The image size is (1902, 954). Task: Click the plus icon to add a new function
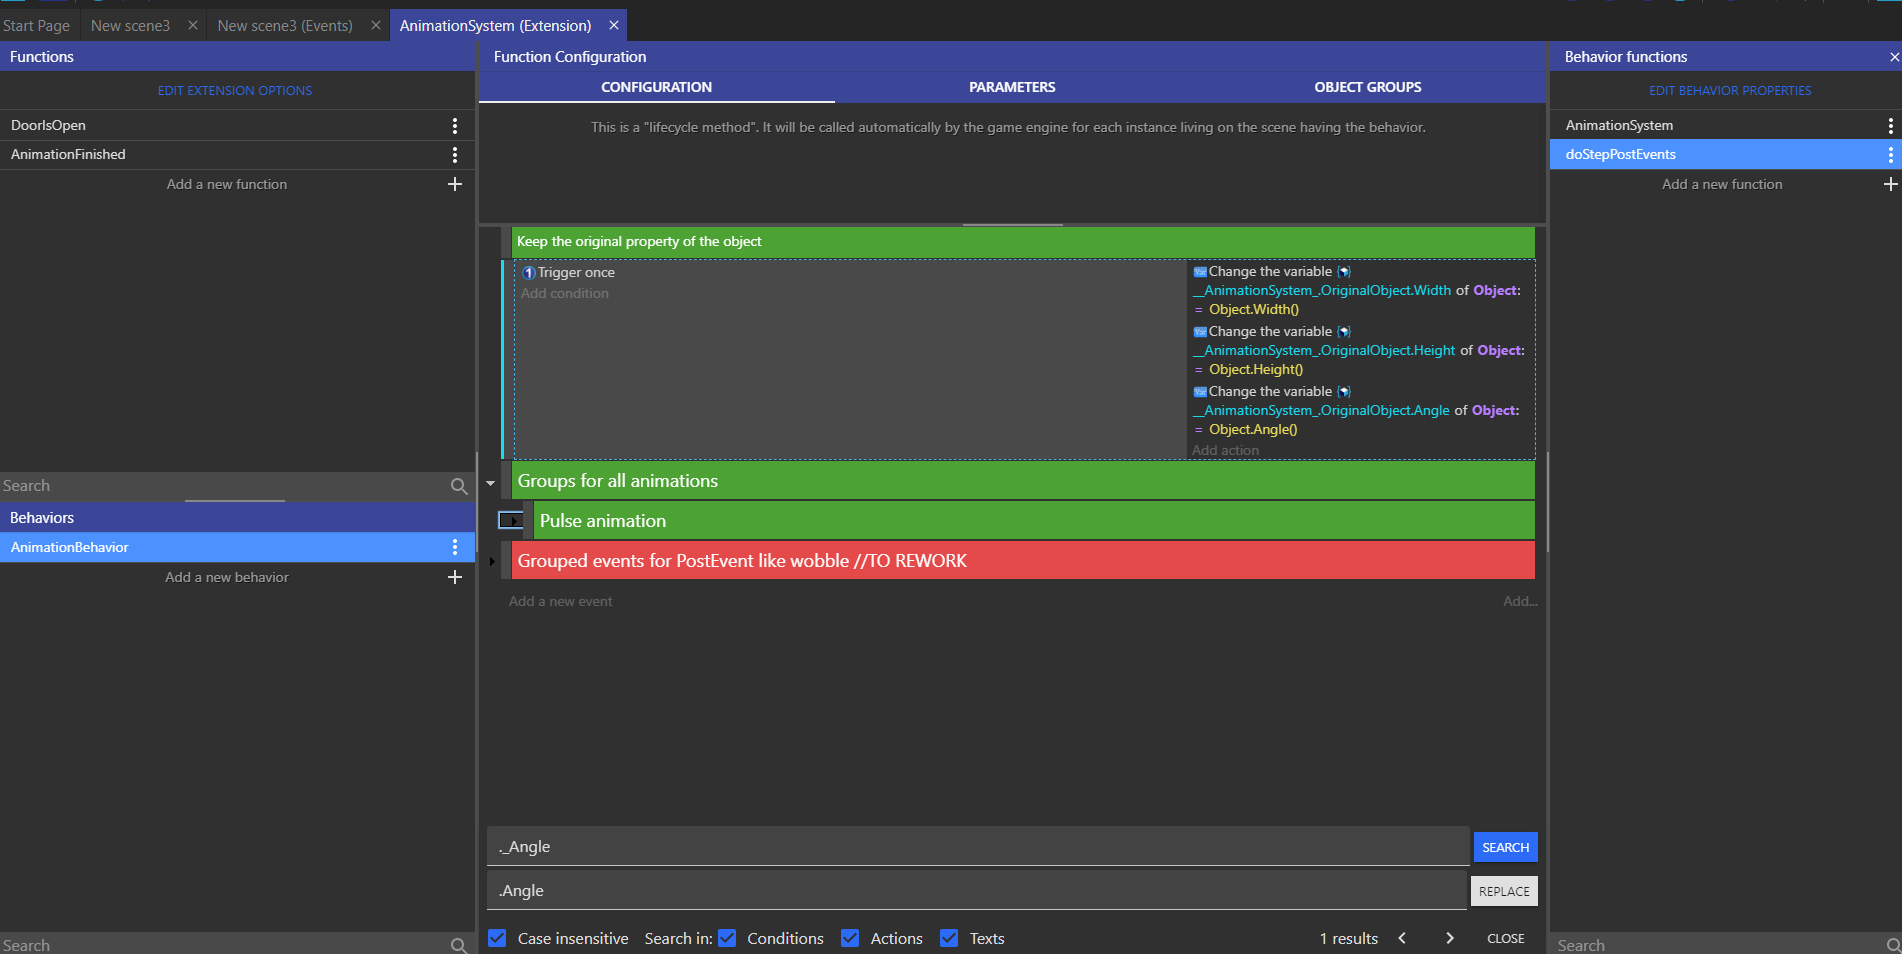point(455,184)
